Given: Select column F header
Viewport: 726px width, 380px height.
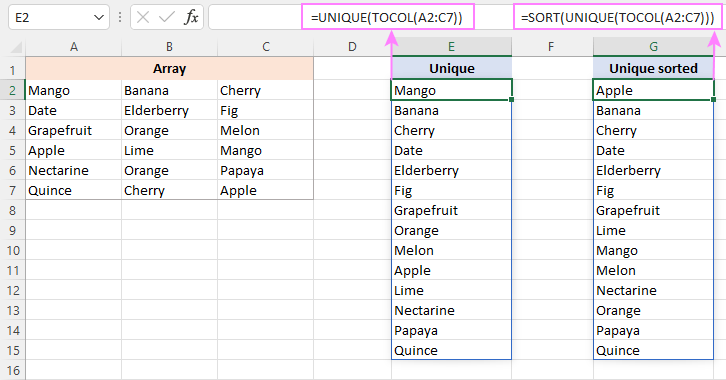Looking at the screenshot, I should click(551, 47).
